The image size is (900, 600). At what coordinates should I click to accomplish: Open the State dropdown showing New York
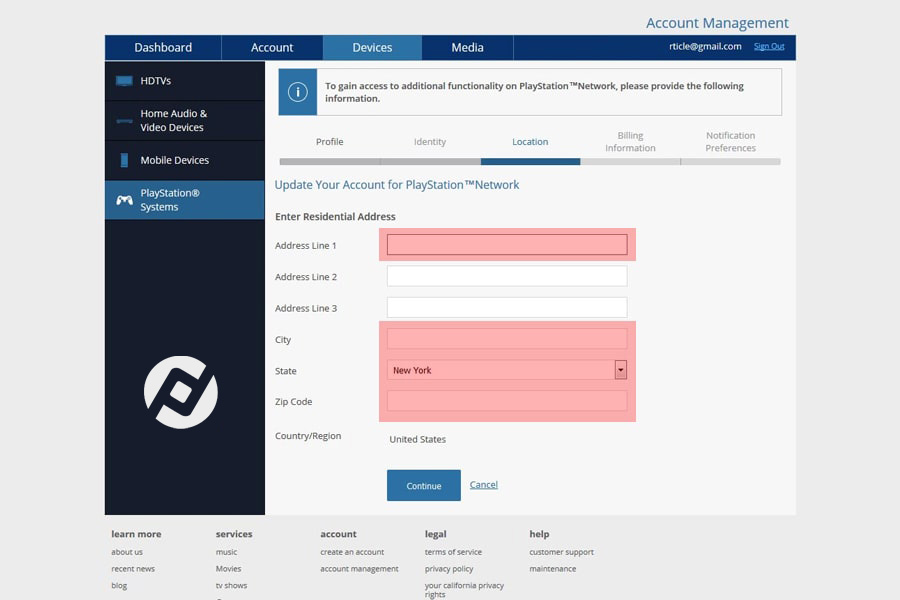[x=507, y=370]
